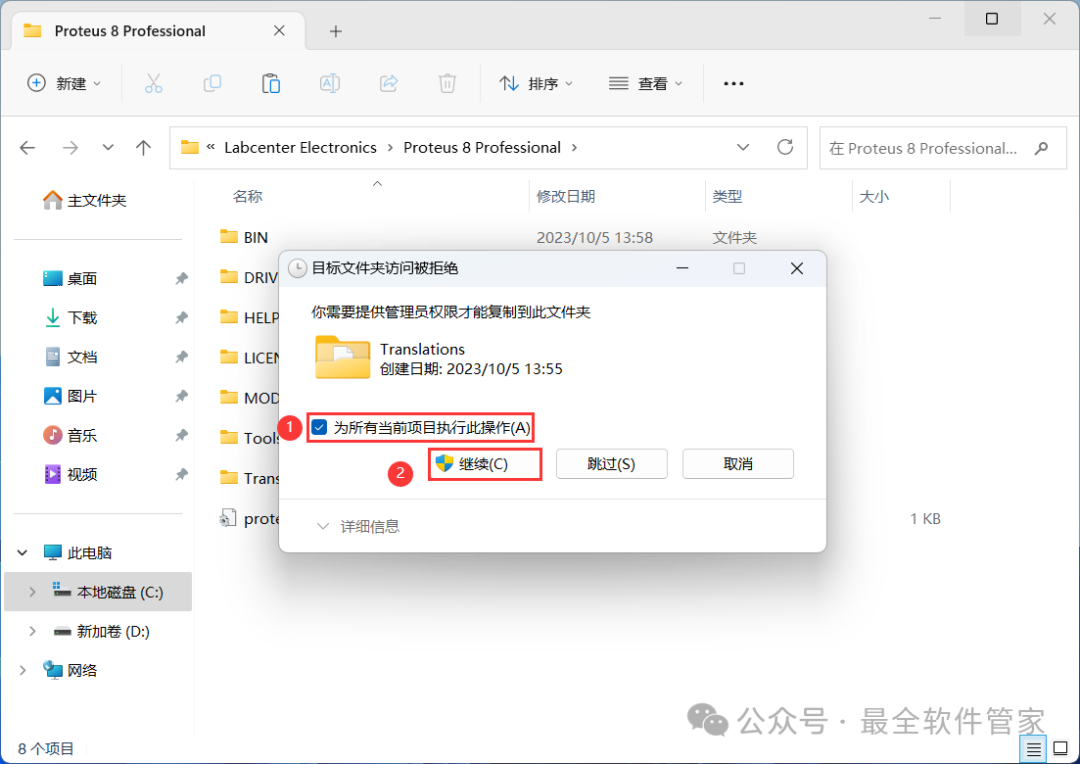Screen dimensions: 1080x764
Task: Open the 排序 sort dropdown
Action: (536, 83)
